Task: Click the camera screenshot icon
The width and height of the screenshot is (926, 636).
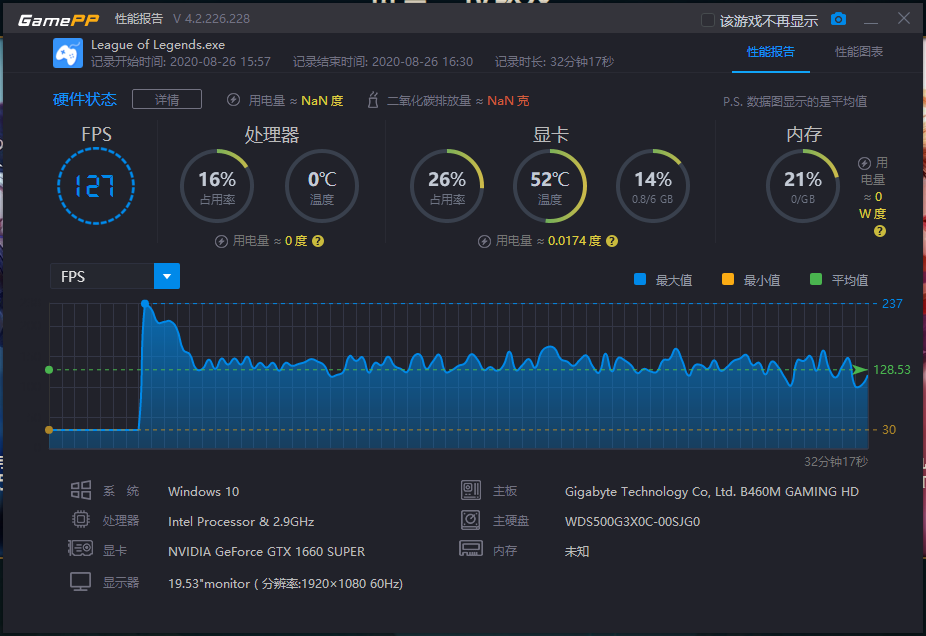Action: click(x=838, y=19)
